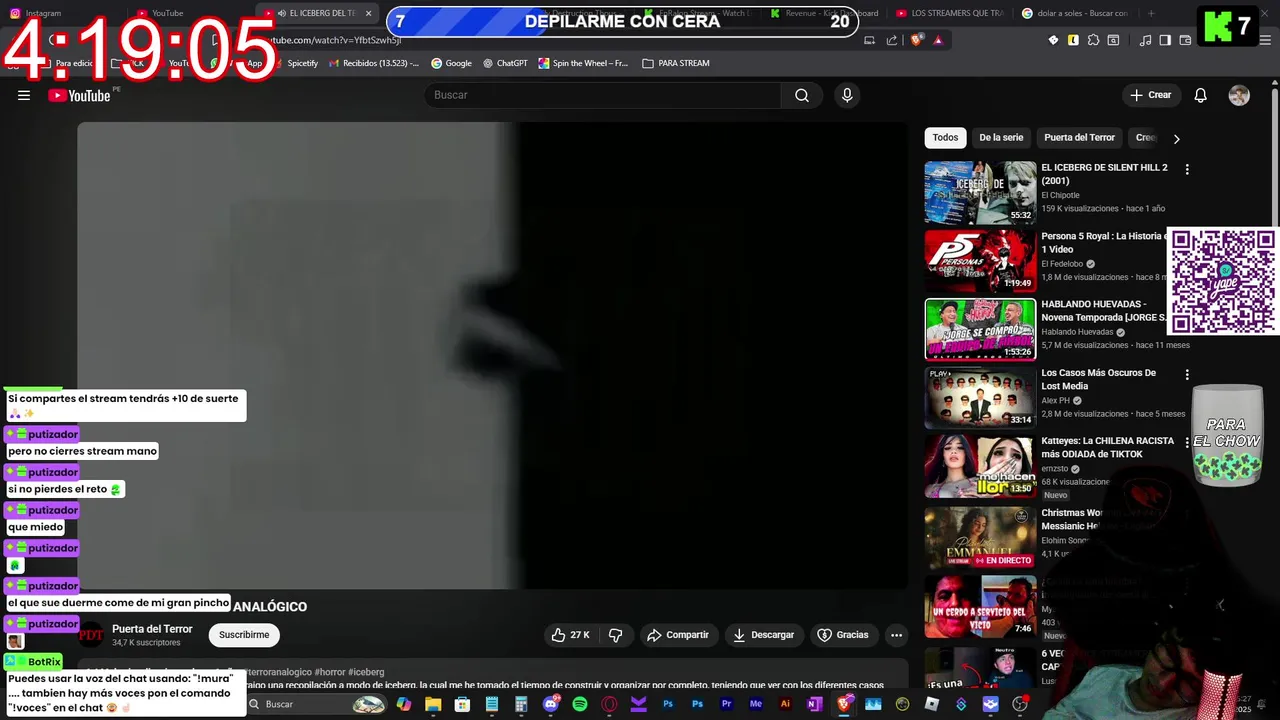Open EL ICEBERG DE SILENT HILL 2 thumbnail
1280x720 pixels.
click(x=980, y=193)
